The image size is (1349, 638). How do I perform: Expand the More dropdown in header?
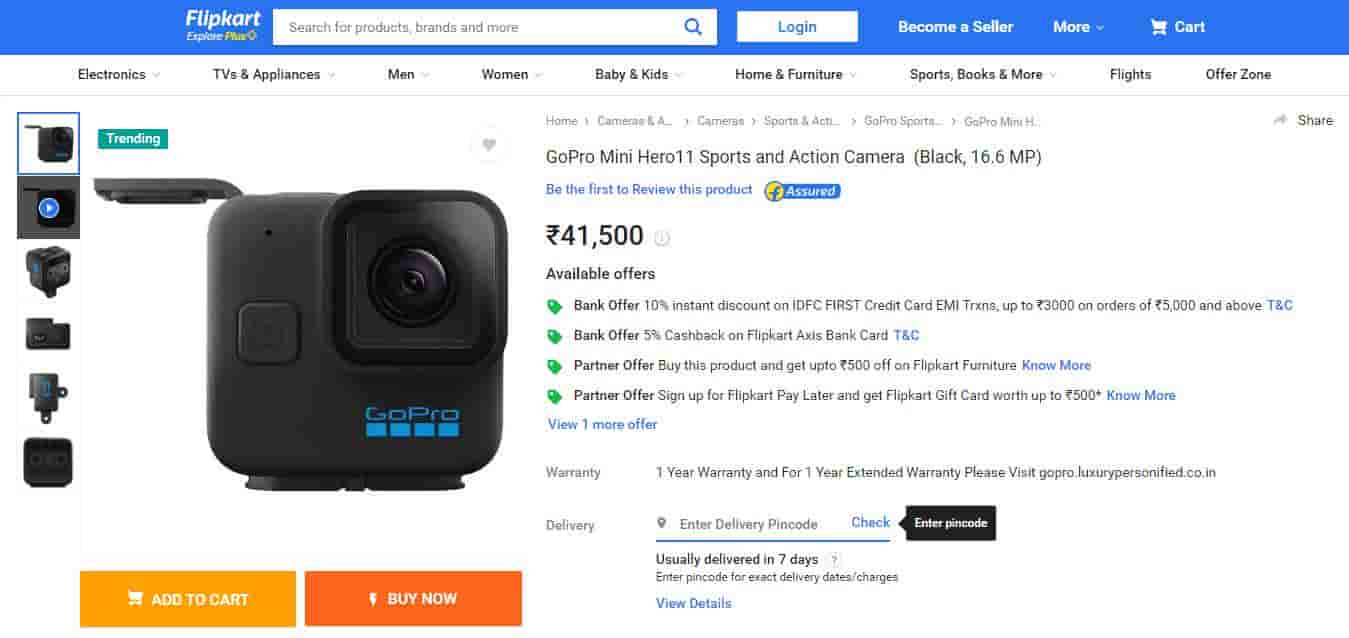[1078, 27]
